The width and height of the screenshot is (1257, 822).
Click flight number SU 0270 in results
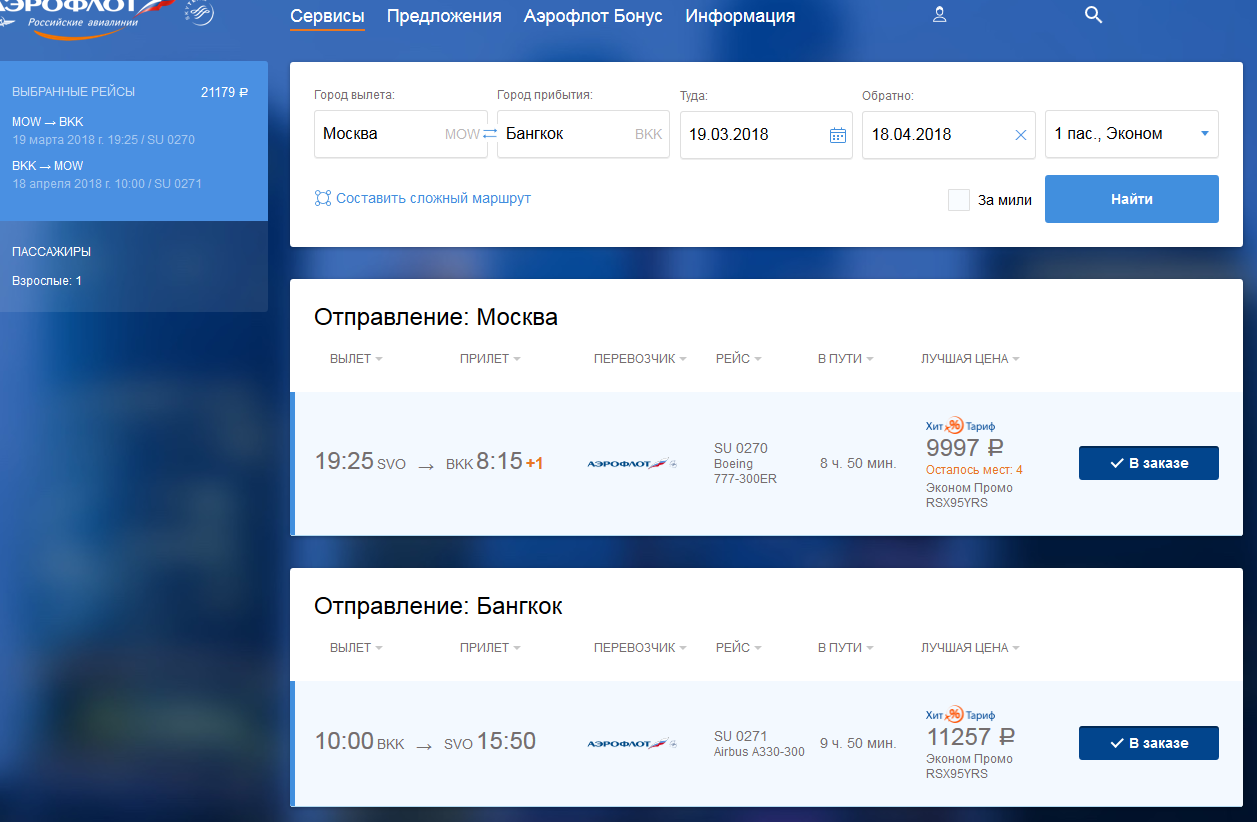741,448
